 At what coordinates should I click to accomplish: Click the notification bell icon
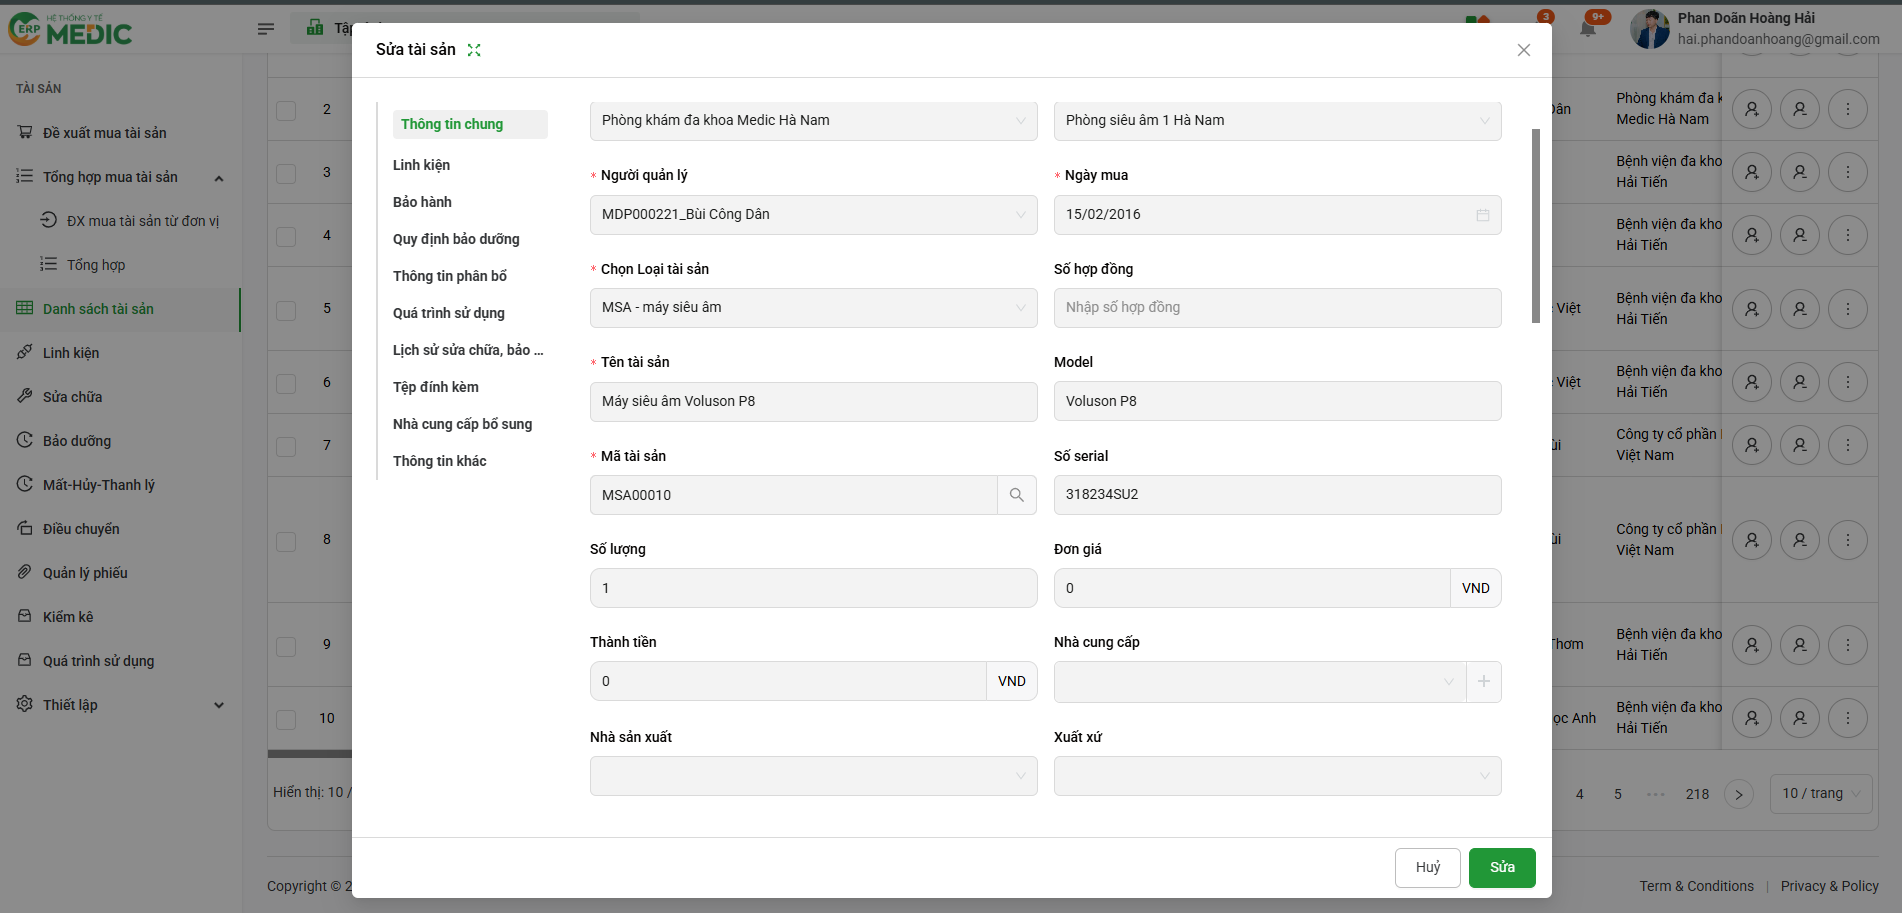point(1588,28)
